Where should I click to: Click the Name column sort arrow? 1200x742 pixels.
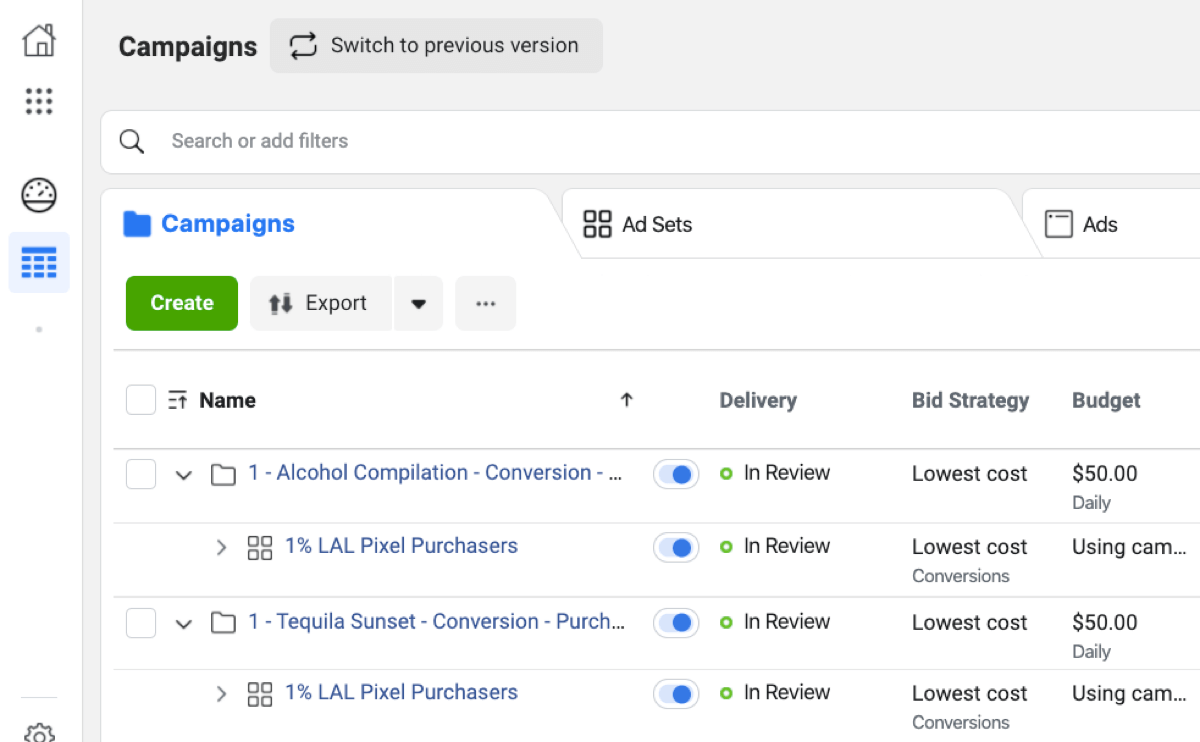click(x=627, y=400)
